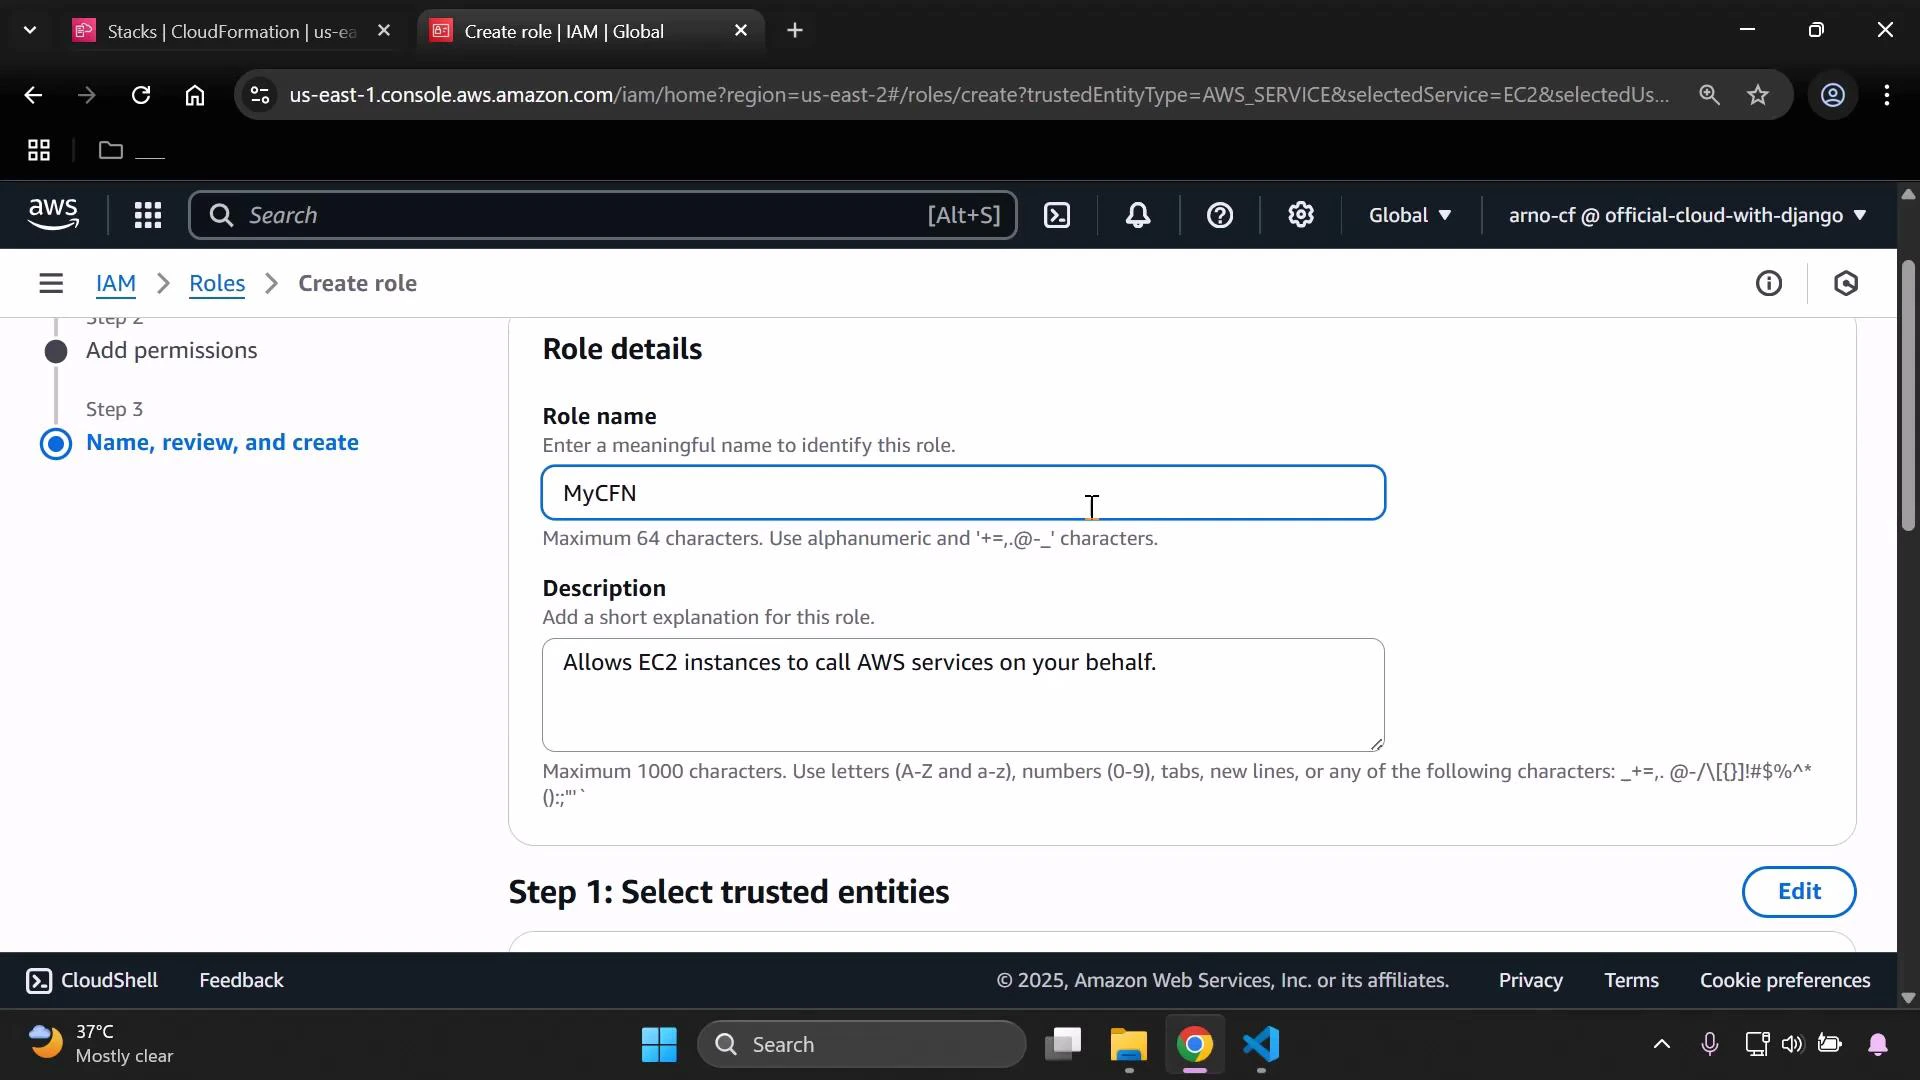
Task: Click the info icon beside Create role
Action: 1769,283
